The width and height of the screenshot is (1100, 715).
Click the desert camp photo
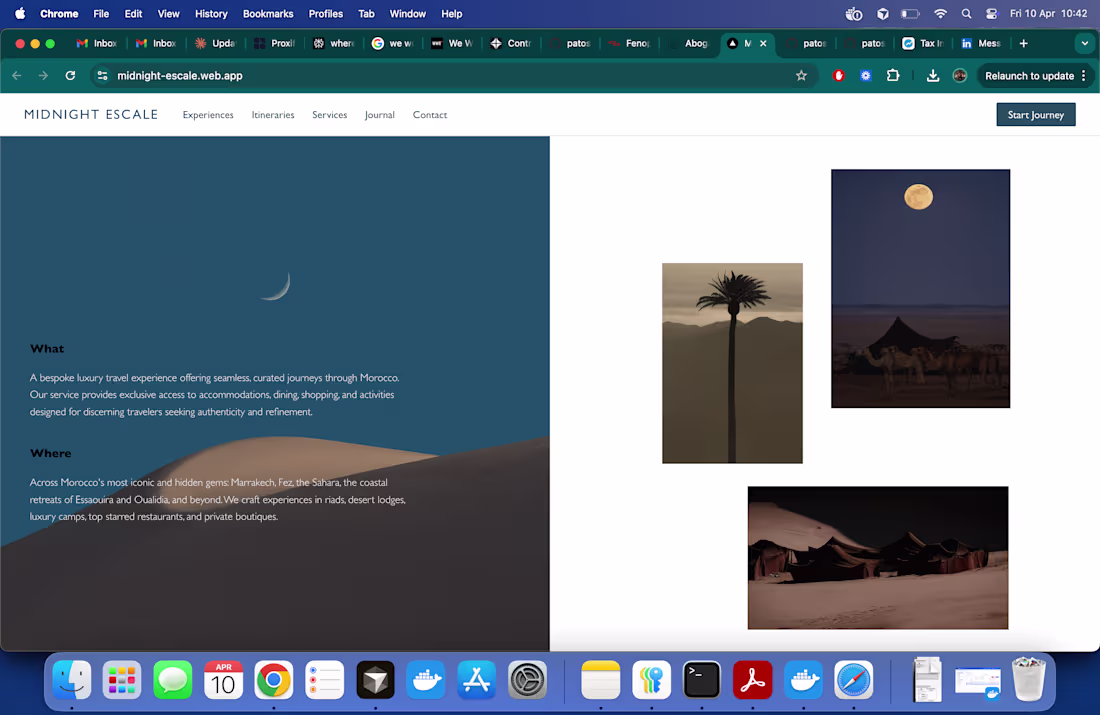point(877,558)
